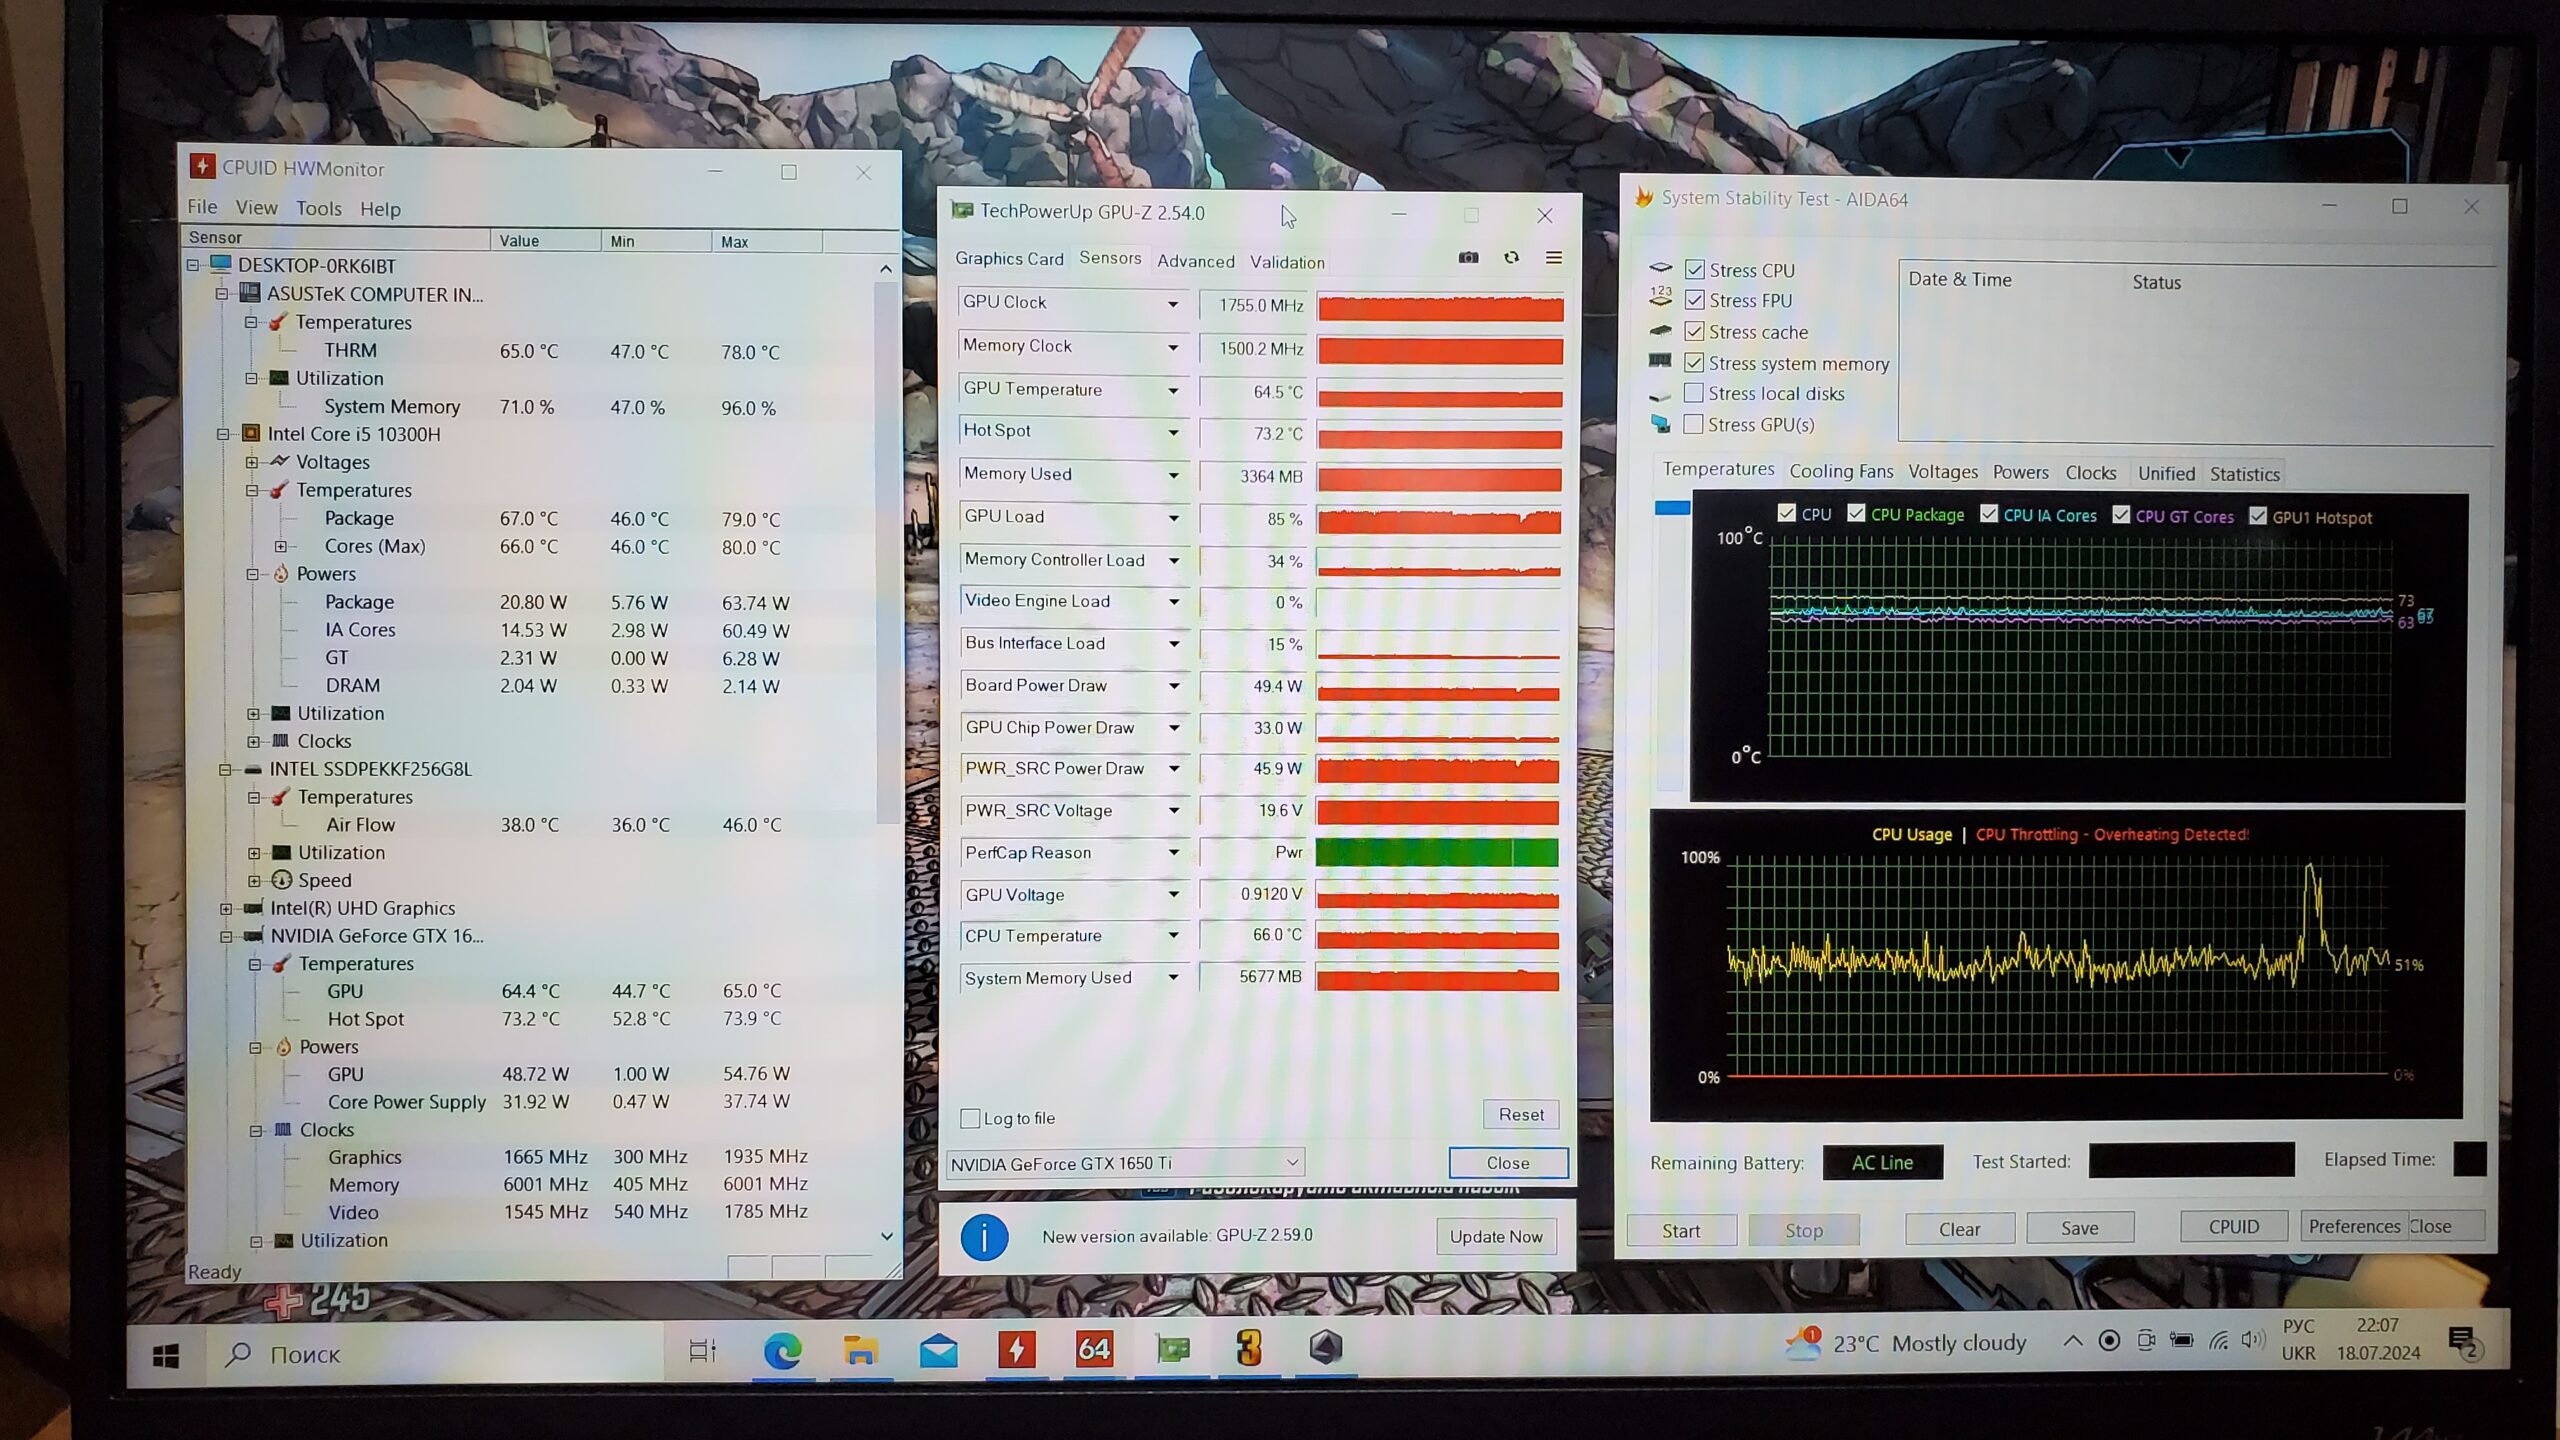Click the Update Now button
Screen dimensions: 2560x1440
coord(1495,1237)
